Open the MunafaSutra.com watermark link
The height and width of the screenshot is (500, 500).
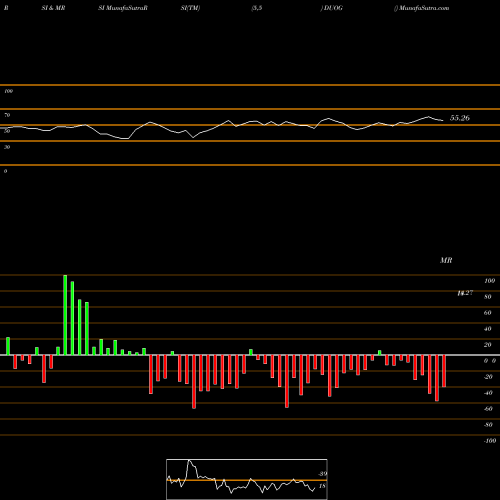point(424,8)
